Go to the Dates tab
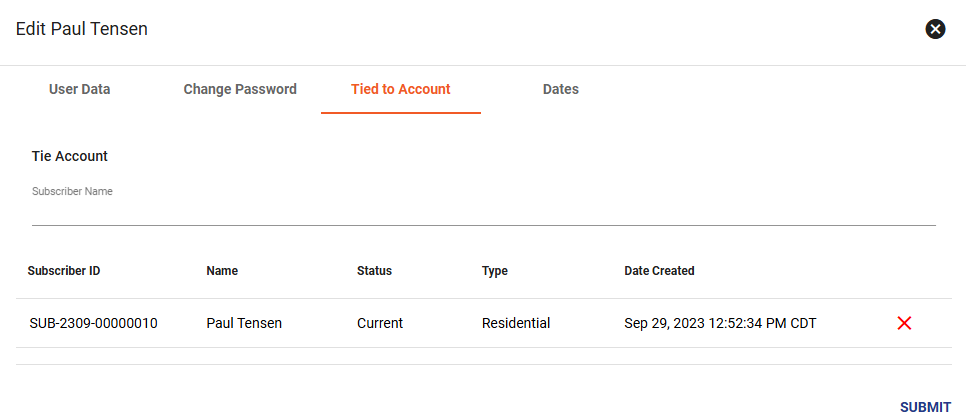Image resolution: width=966 pixels, height=419 pixels. coord(561,89)
